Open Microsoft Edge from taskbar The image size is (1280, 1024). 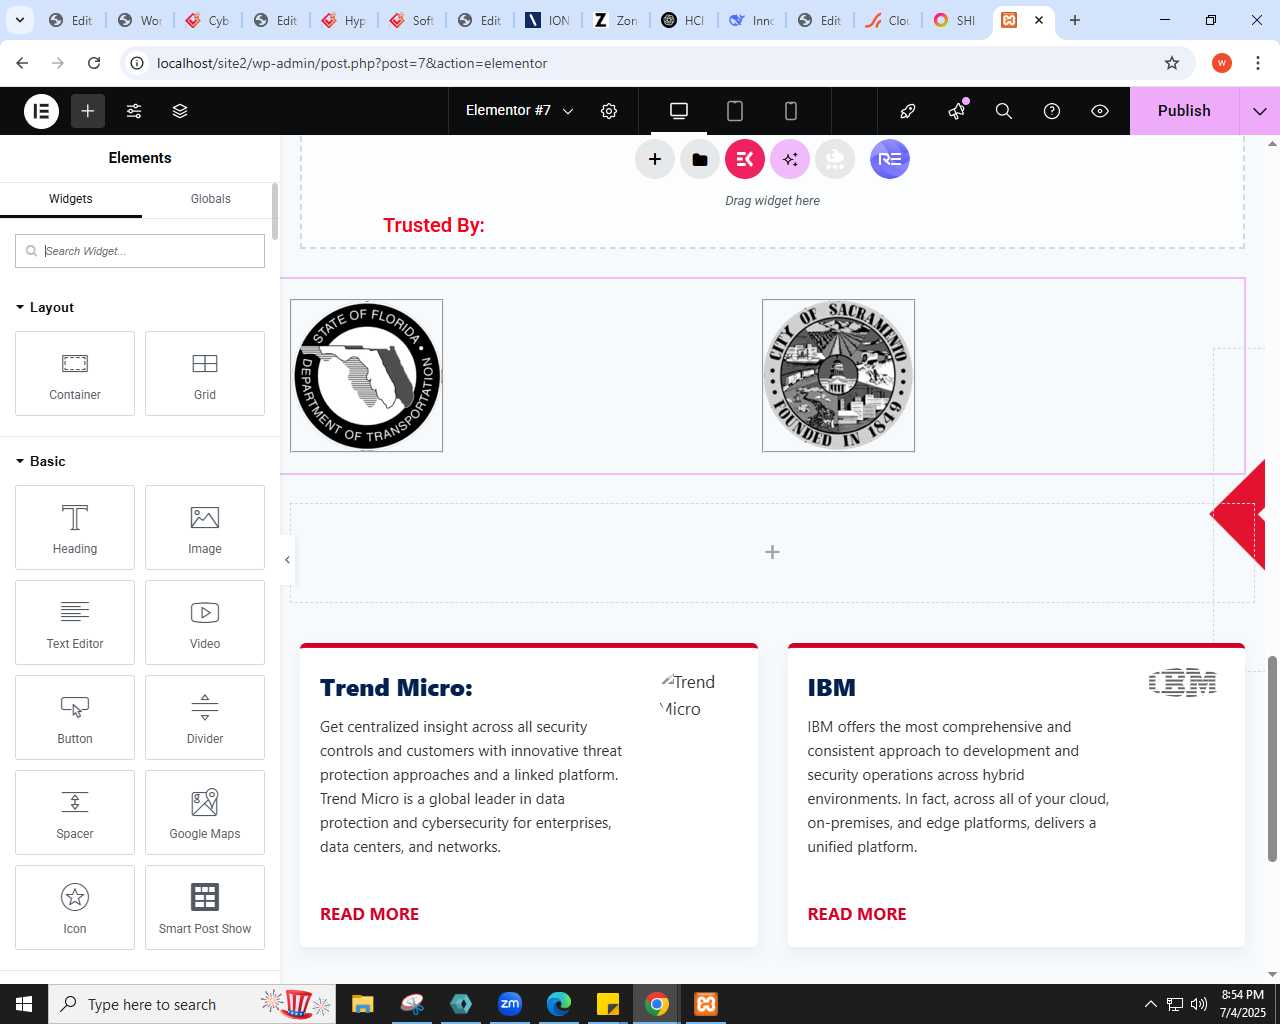559,1004
